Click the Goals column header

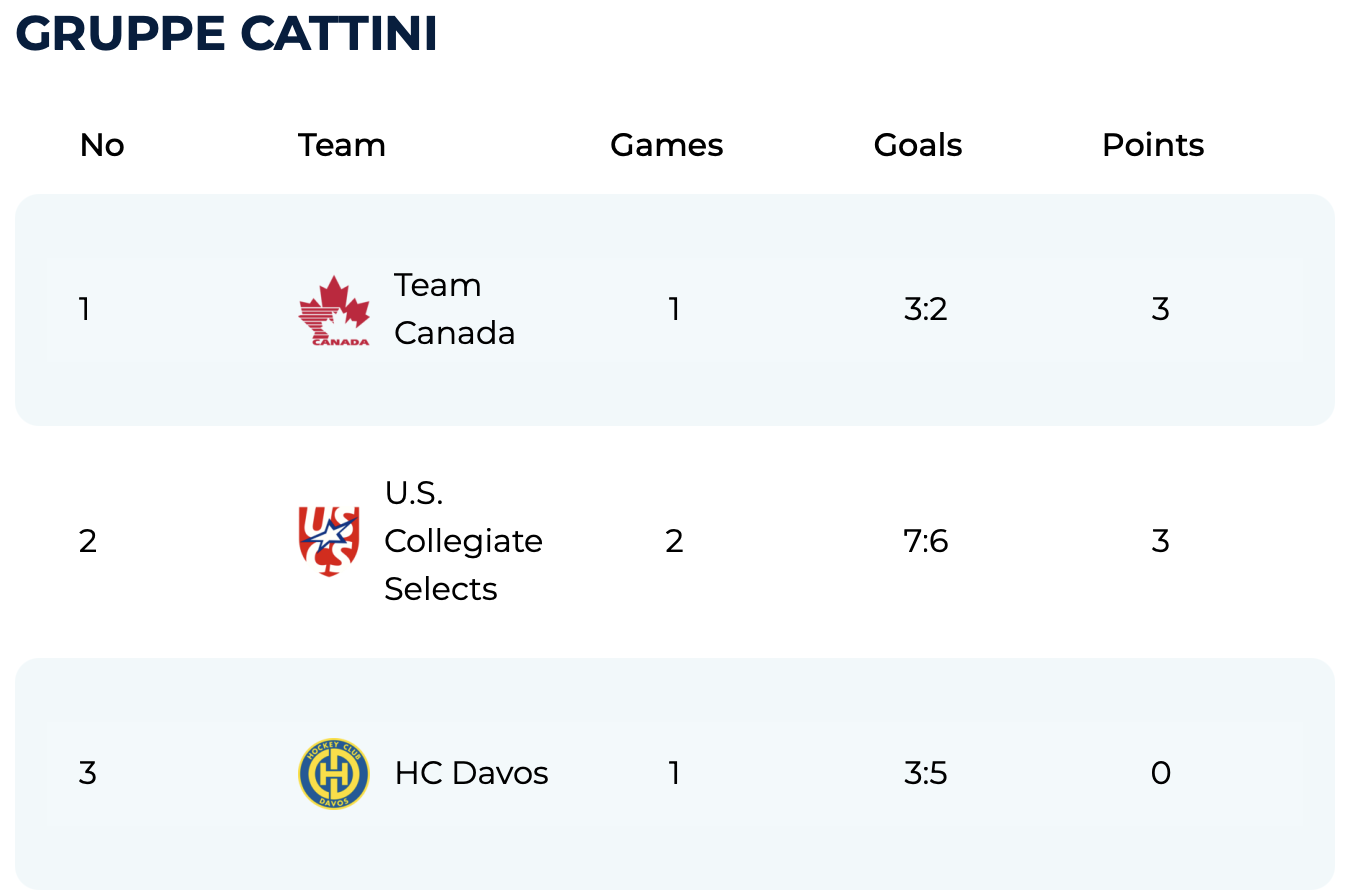pyautogui.click(x=918, y=145)
